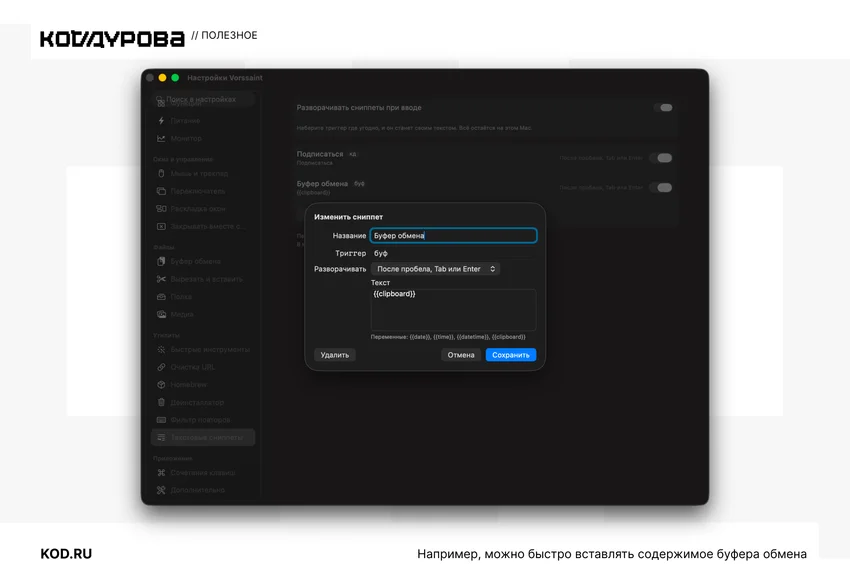Click the Подписаться snippet name in list
The height and width of the screenshot is (582, 850).
click(320, 154)
